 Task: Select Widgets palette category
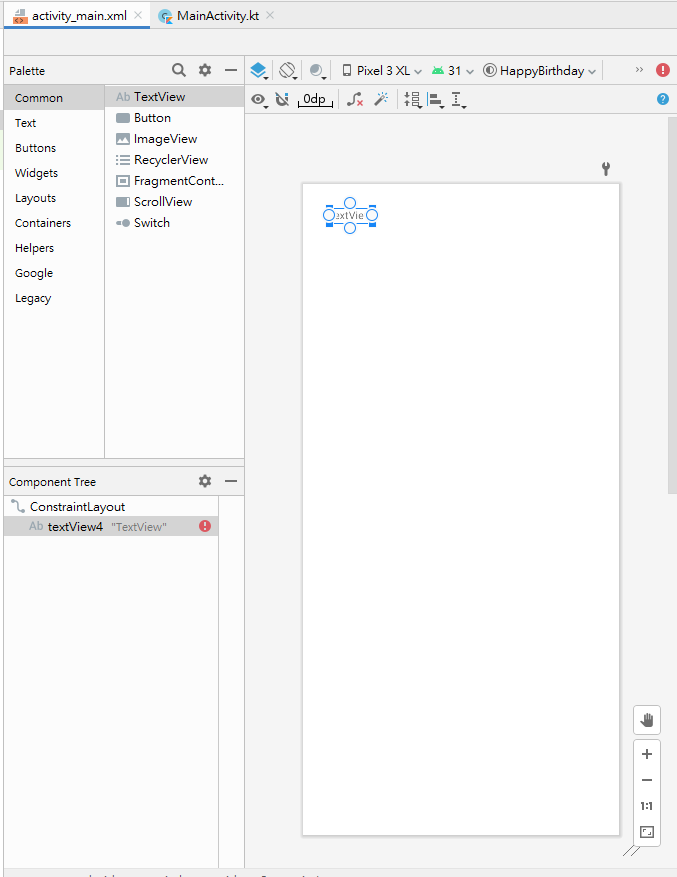coord(54,173)
